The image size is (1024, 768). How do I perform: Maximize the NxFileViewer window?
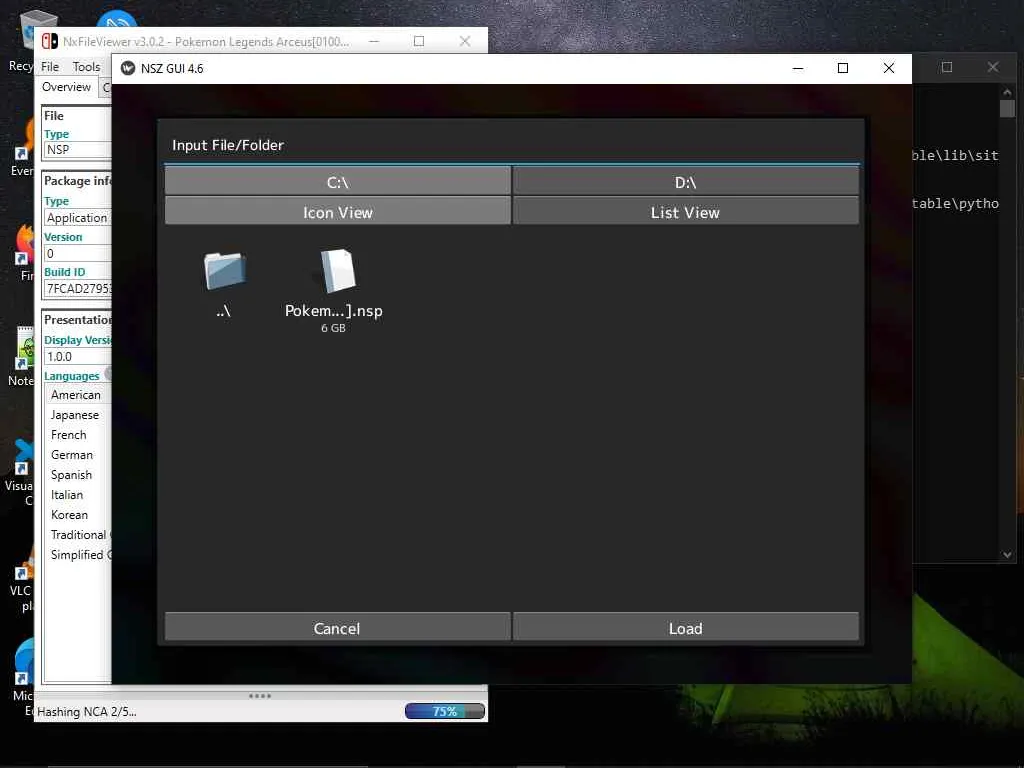click(419, 41)
